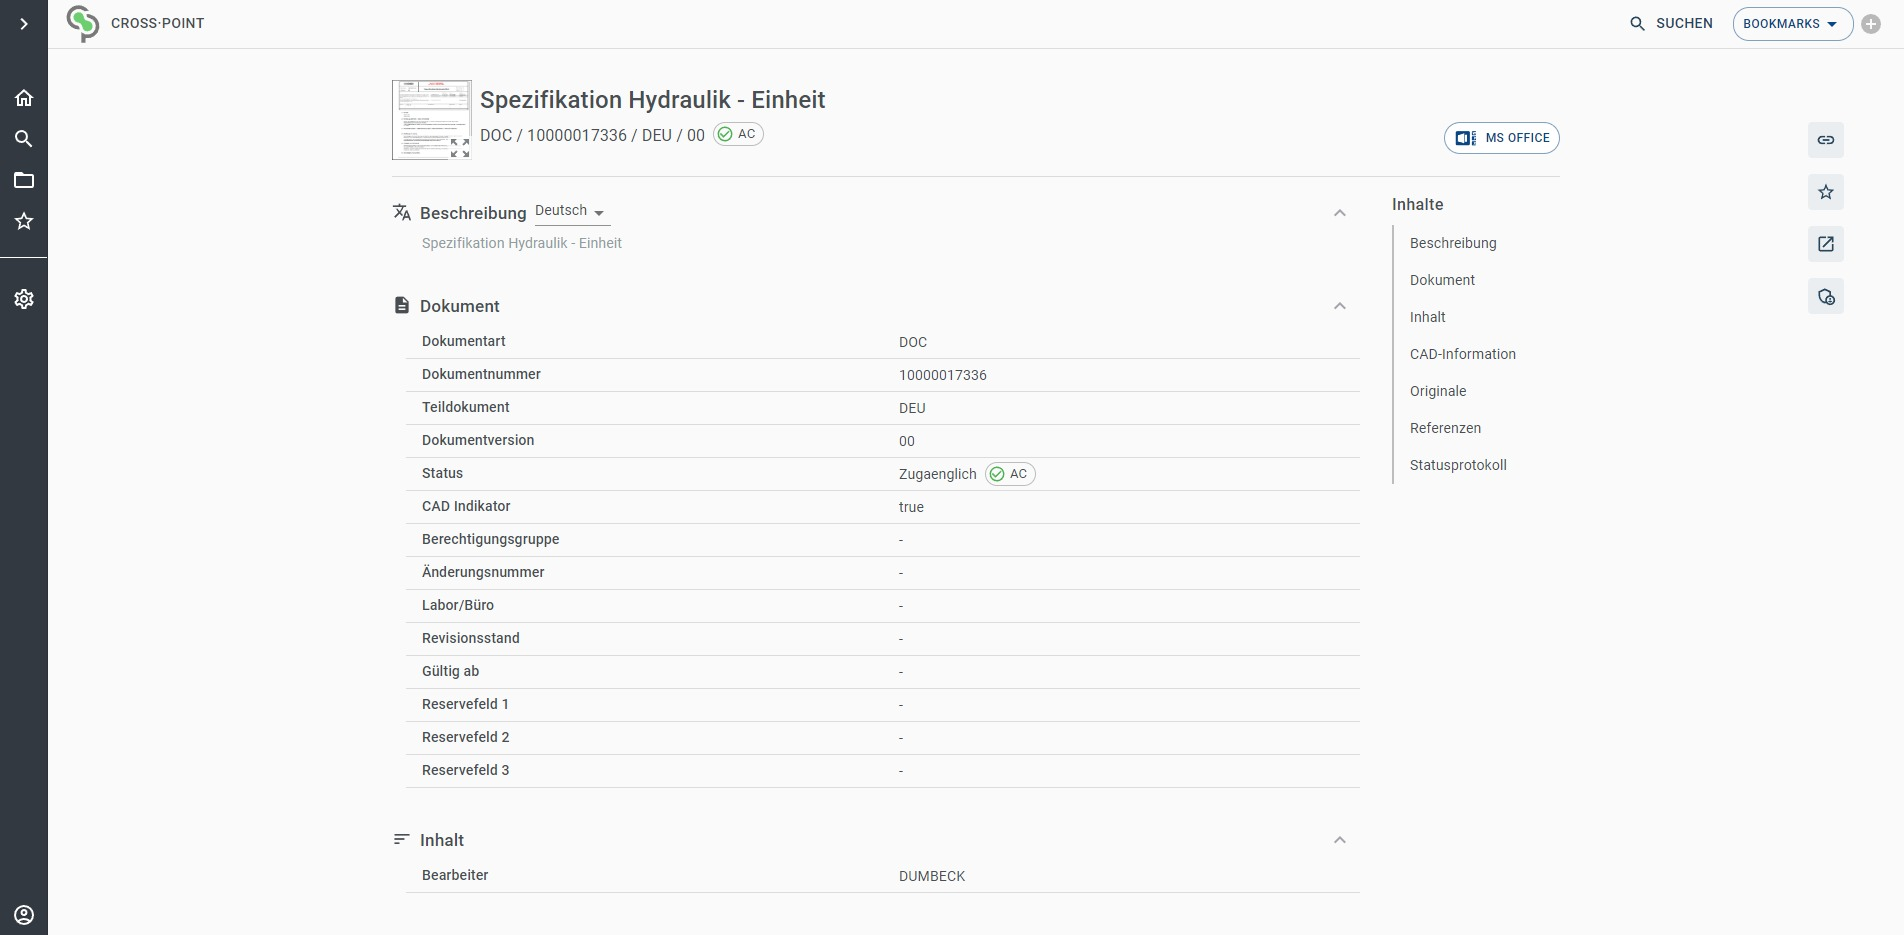Click the Cross-Point logo

[x=83, y=23]
